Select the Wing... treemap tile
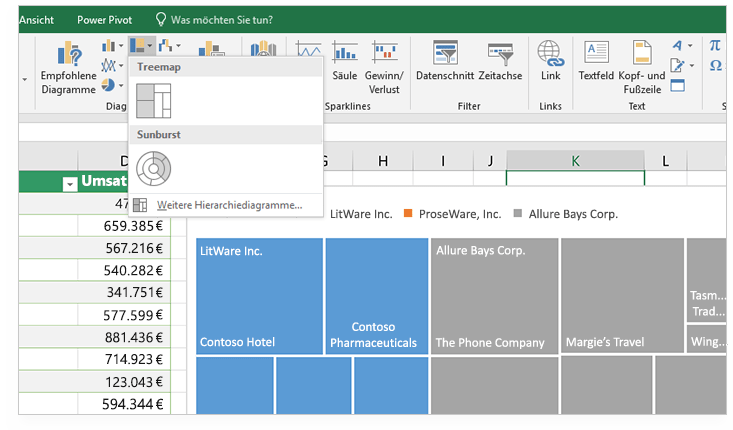Screen dimensions: 733x430 (x=706, y=339)
